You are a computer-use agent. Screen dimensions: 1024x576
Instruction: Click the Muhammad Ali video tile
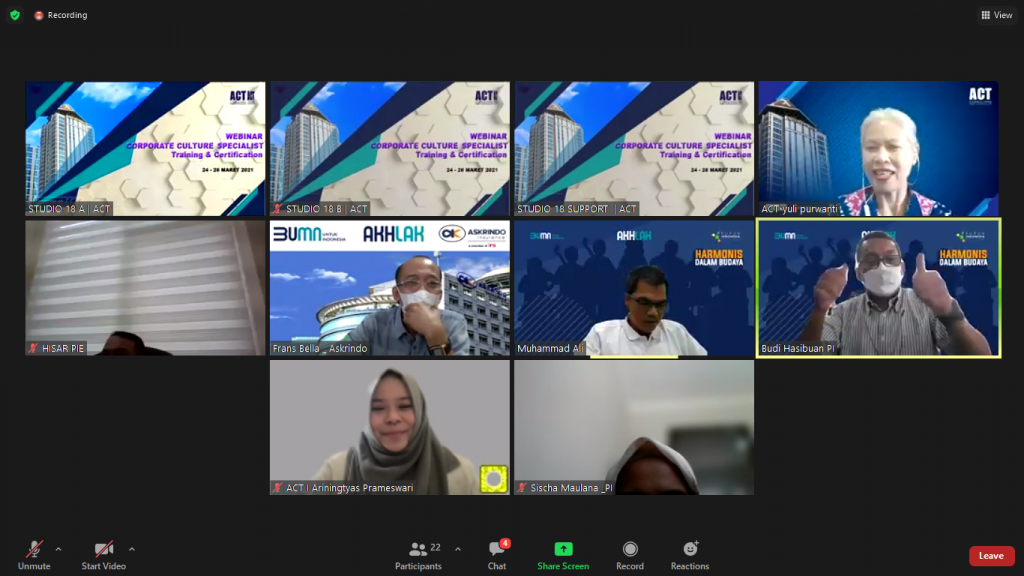(x=634, y=288)
